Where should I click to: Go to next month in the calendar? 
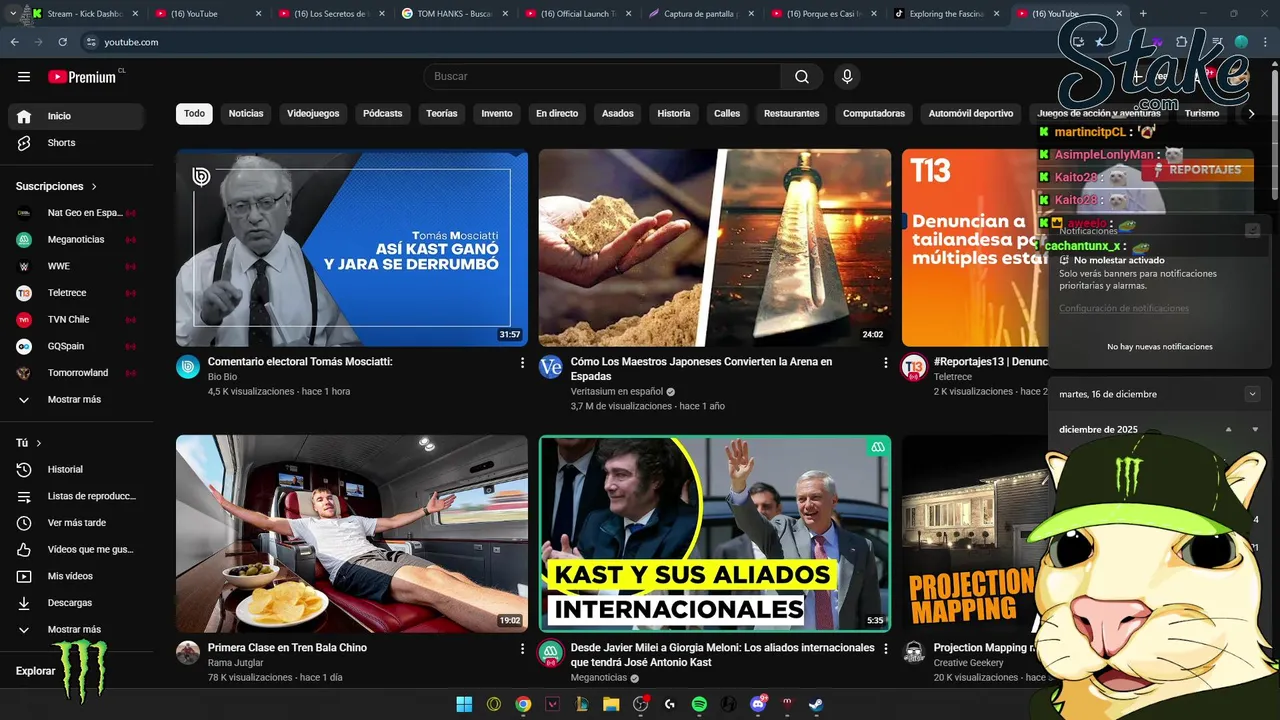pos(1255,430)
